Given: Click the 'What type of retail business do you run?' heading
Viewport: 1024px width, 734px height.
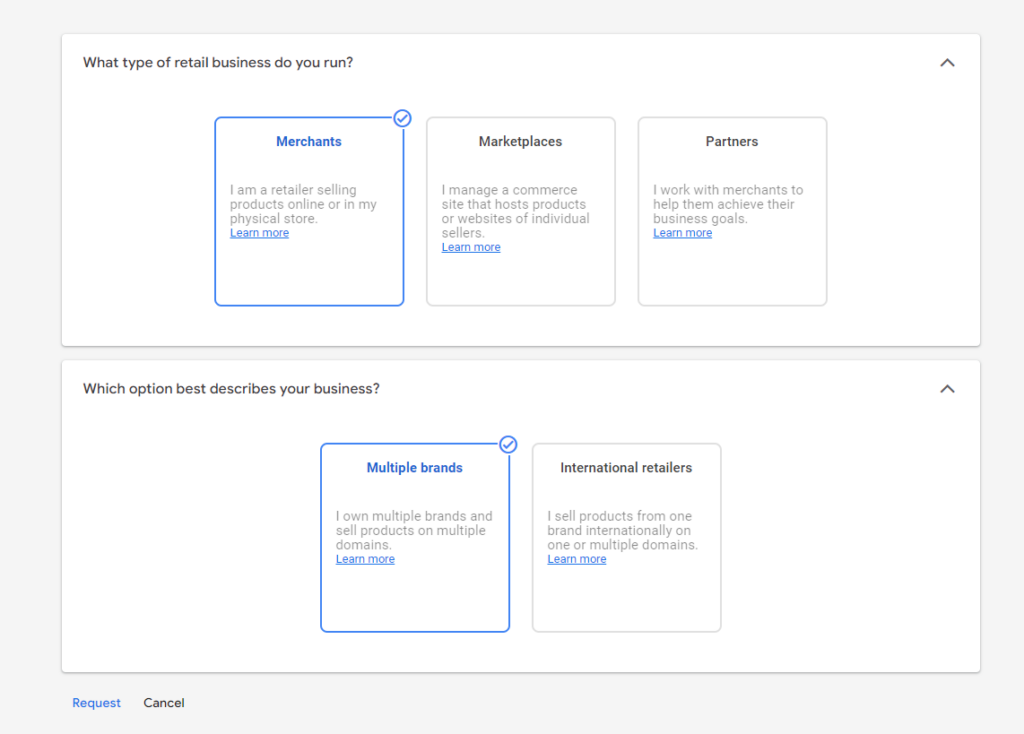Looking at the screenshot, I should [218, 63].
